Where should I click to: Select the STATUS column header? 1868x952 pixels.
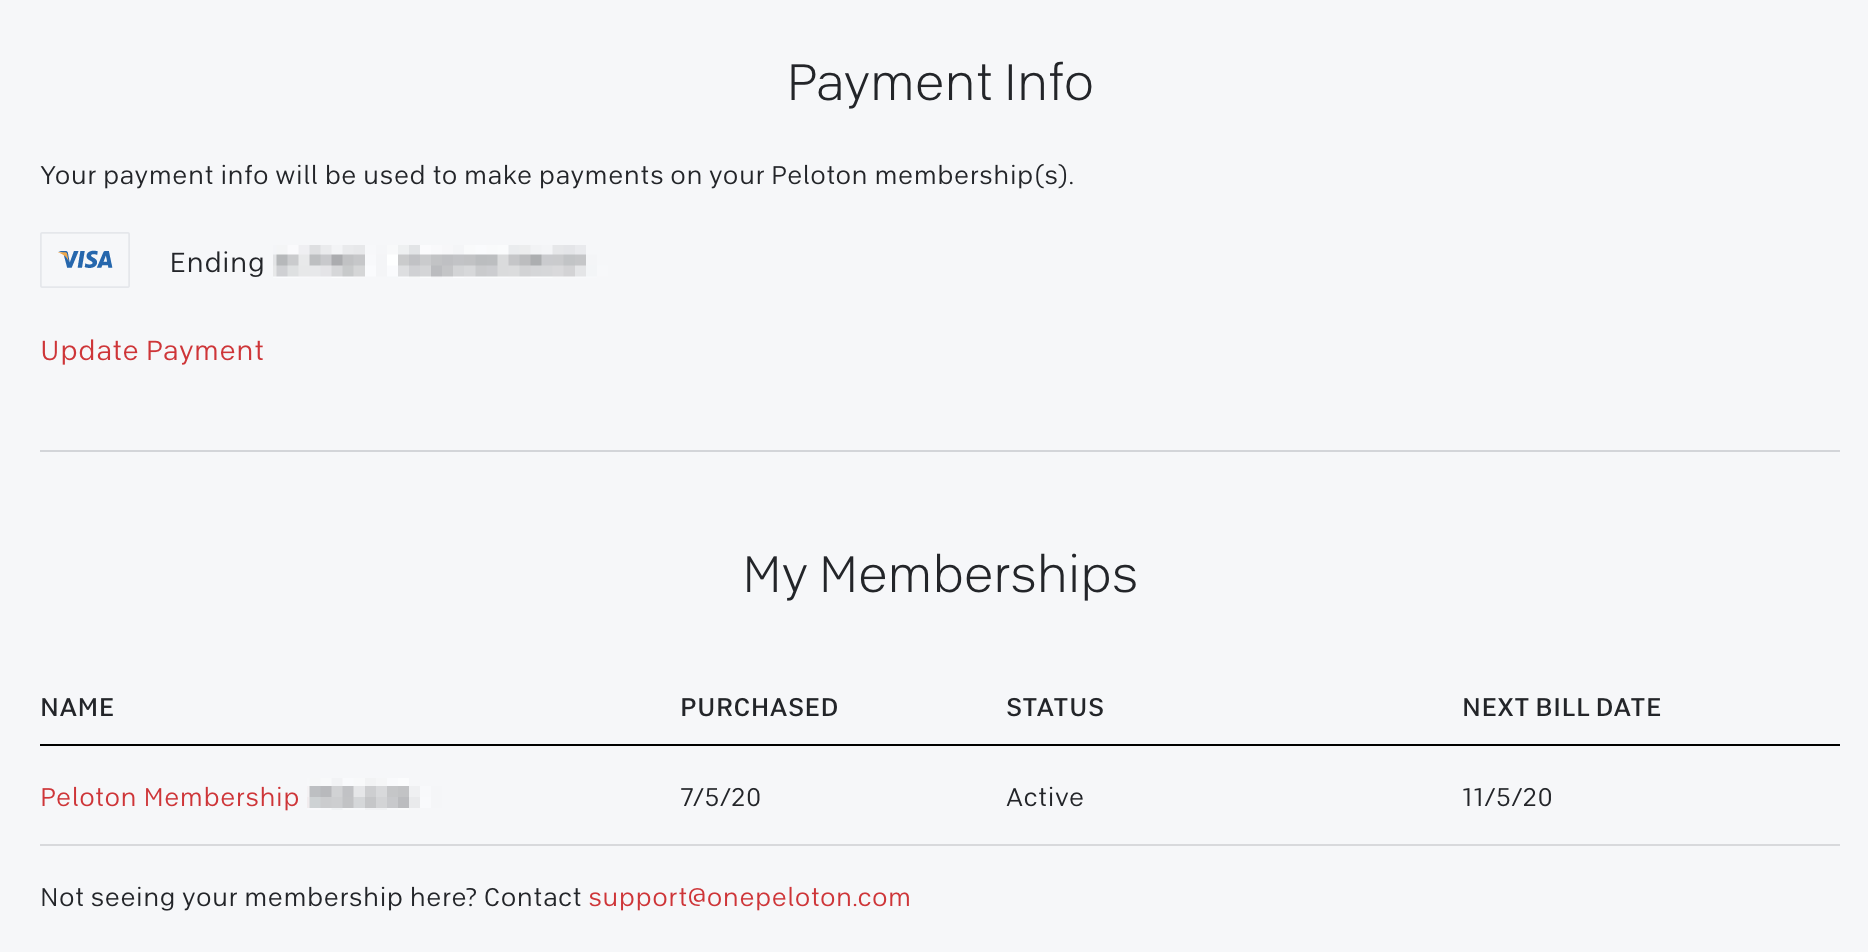click(1055, 708)
